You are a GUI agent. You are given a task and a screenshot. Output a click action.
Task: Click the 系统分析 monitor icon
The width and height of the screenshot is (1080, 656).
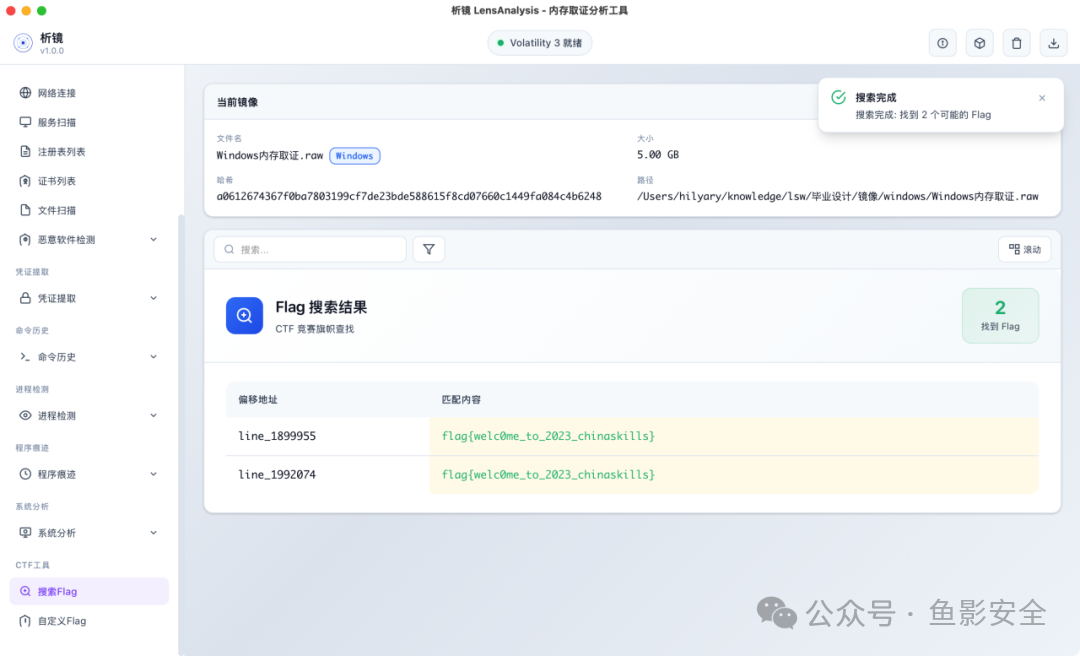tap(25, 533)
